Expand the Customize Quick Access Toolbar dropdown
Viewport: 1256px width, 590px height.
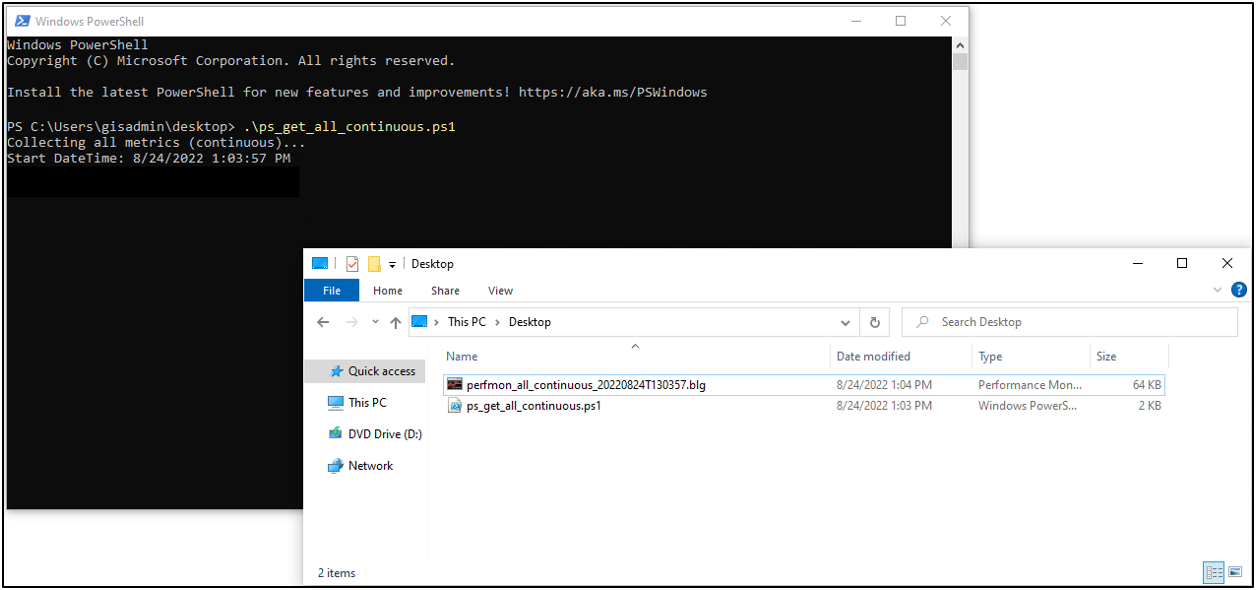(392, 265)
